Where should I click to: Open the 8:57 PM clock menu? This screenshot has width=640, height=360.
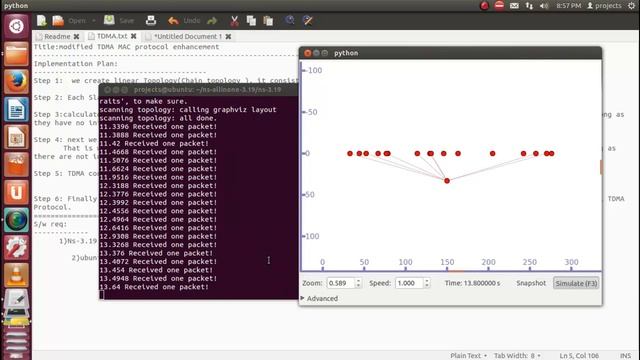(569, 6)
